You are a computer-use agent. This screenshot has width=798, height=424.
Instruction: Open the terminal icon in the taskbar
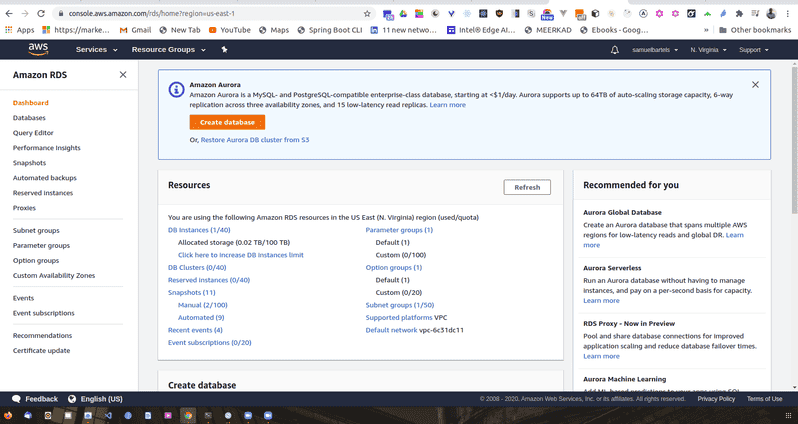[208, 415]
